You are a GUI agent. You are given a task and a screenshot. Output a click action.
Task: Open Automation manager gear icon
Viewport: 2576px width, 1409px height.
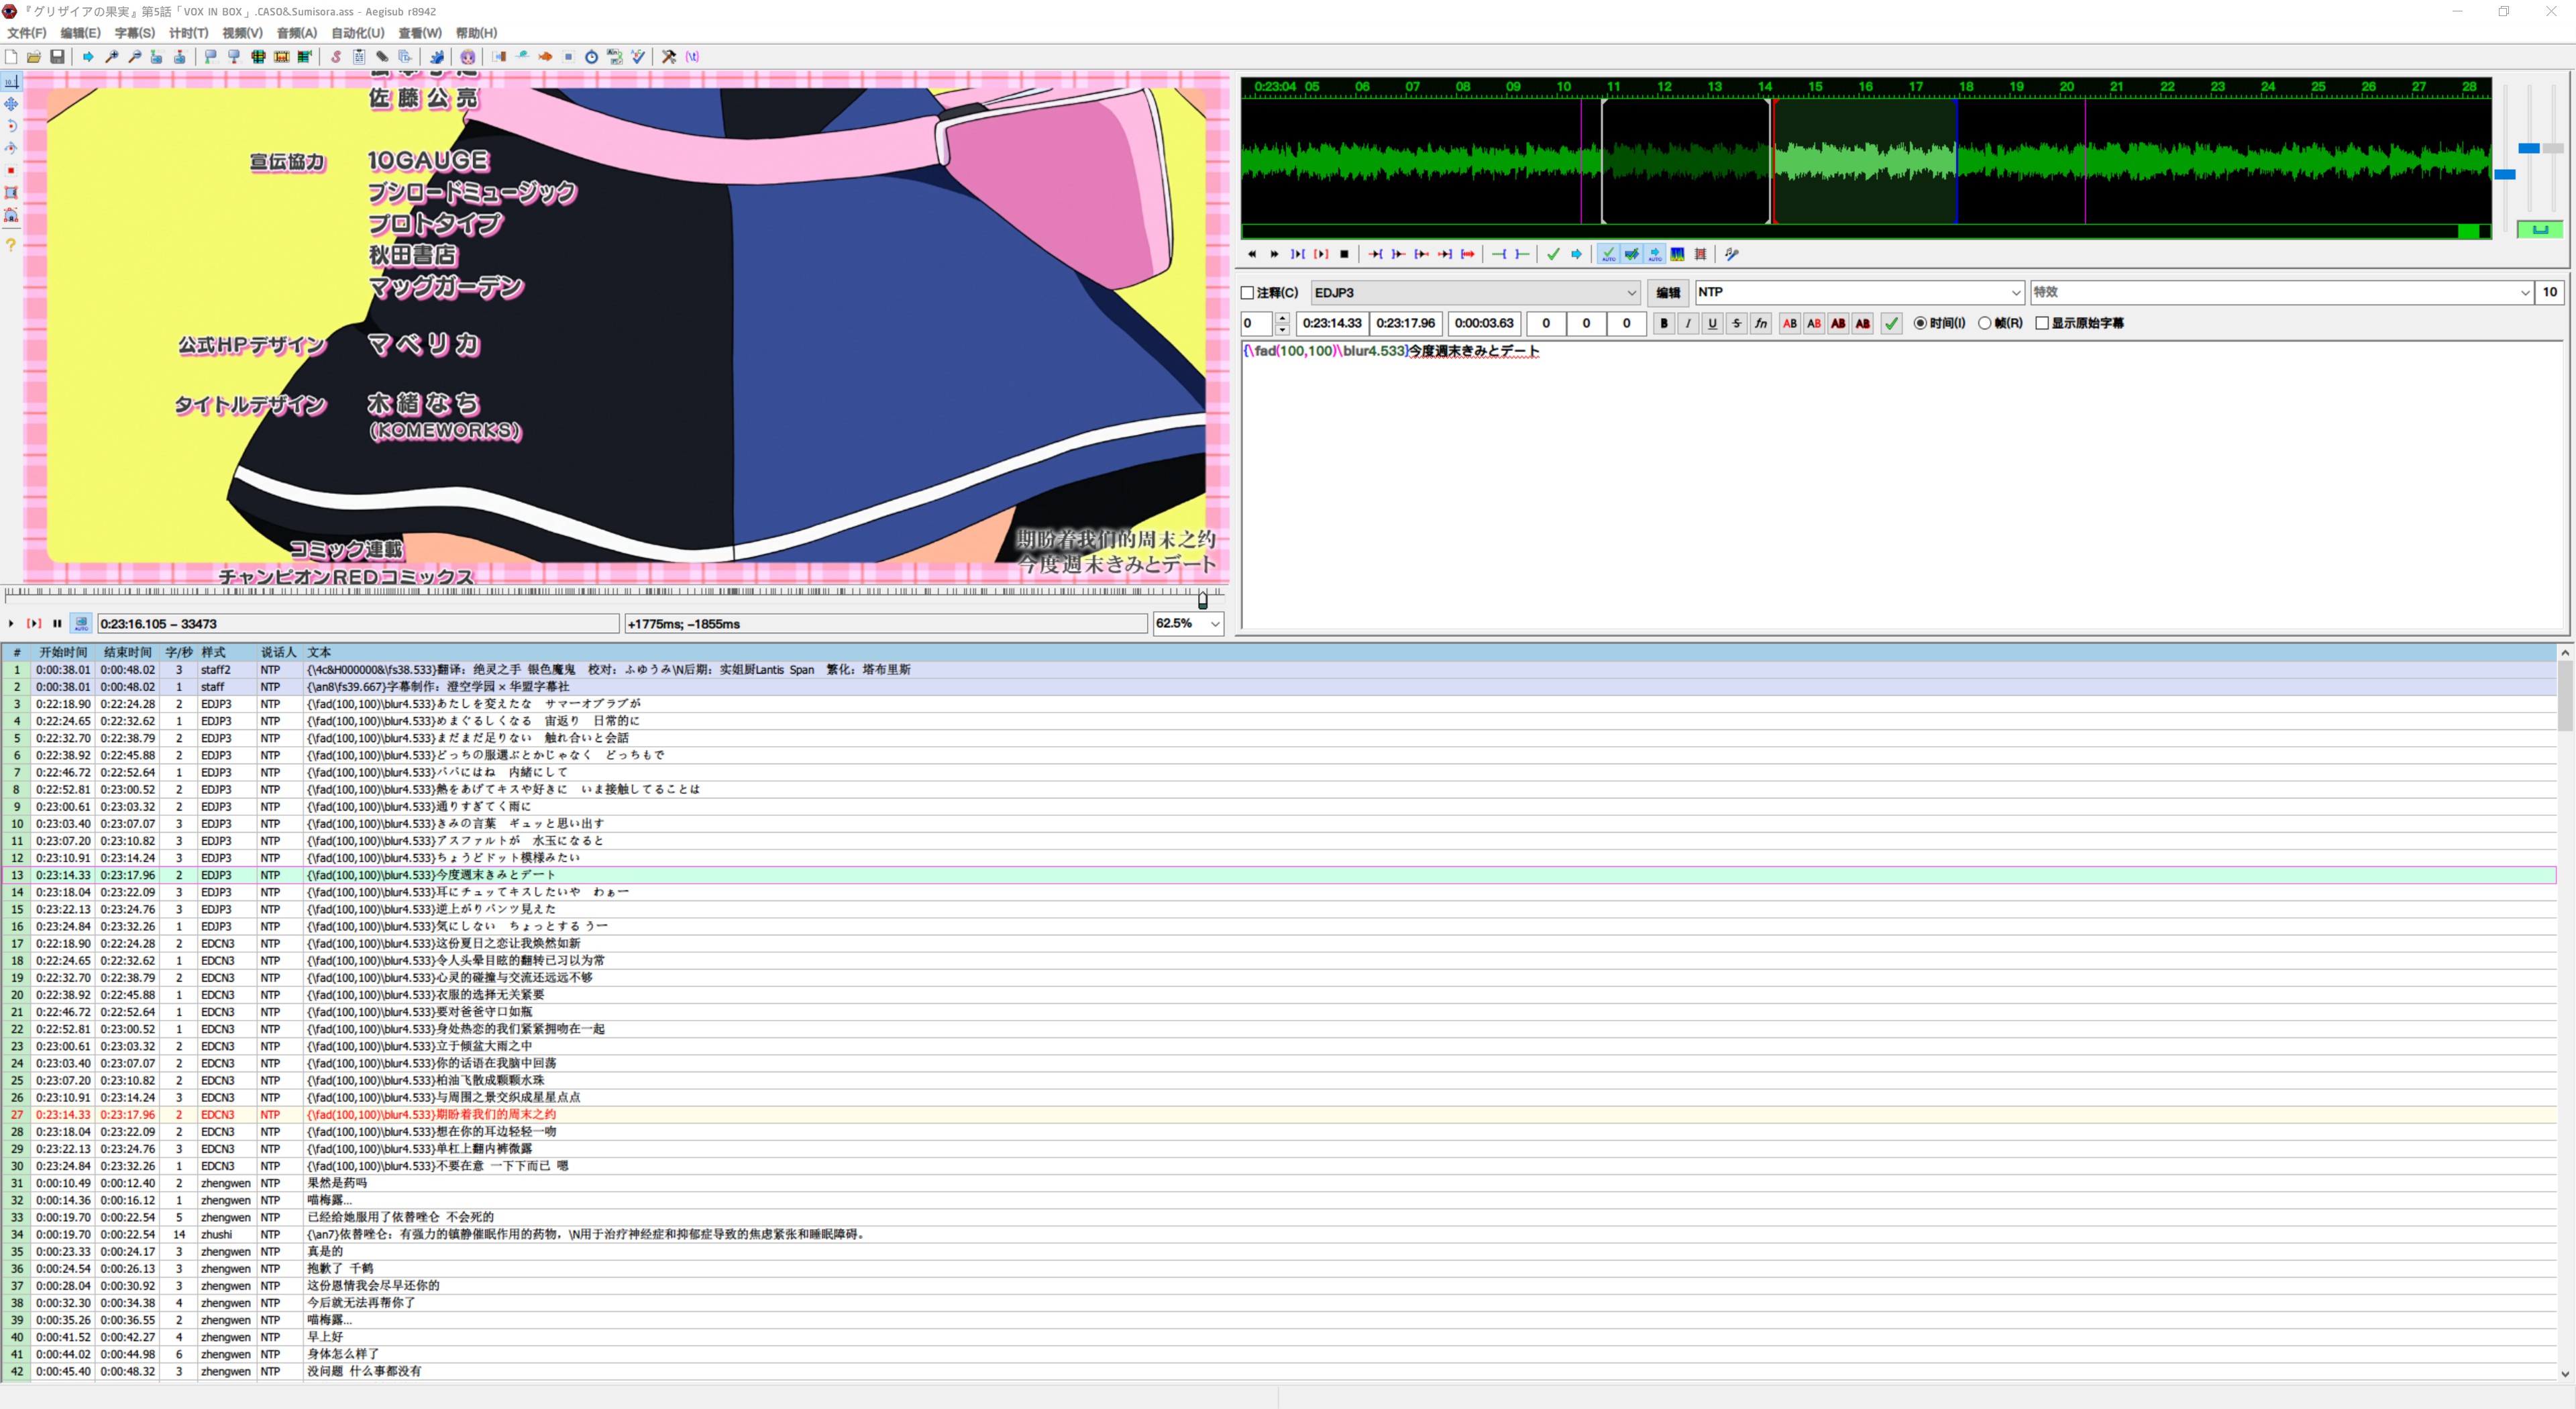[x=437, y=57]
